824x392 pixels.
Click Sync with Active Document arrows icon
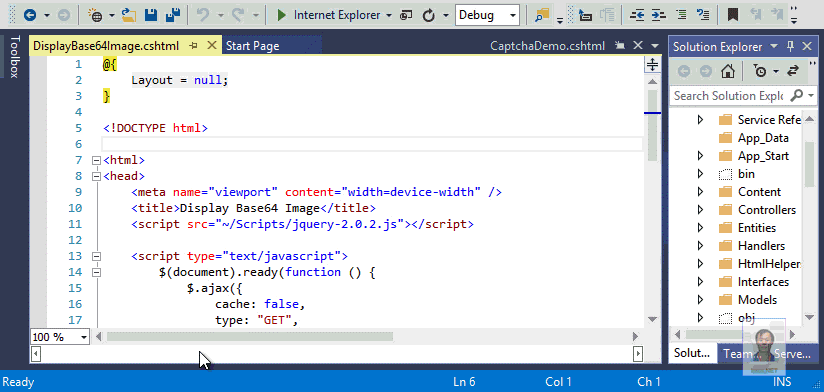point(793,71)
